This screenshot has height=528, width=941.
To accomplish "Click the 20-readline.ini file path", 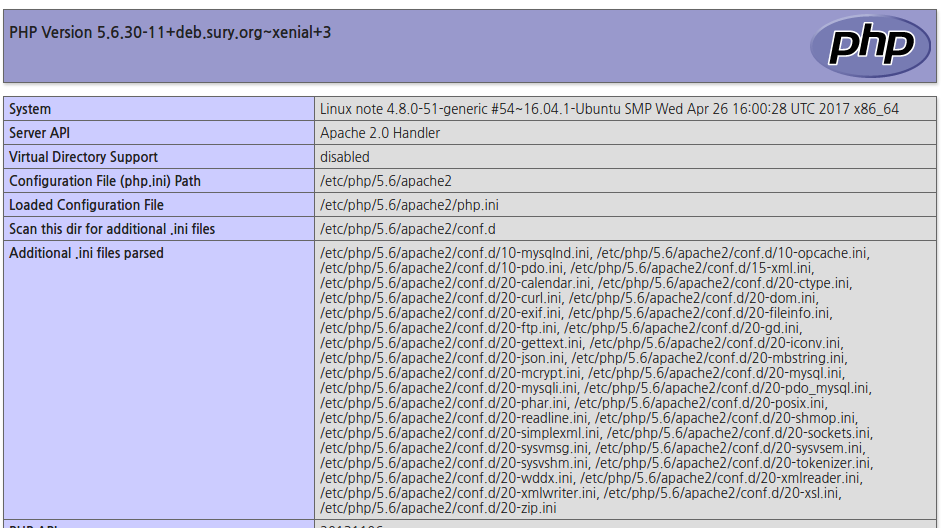I will tap(454, 418).
